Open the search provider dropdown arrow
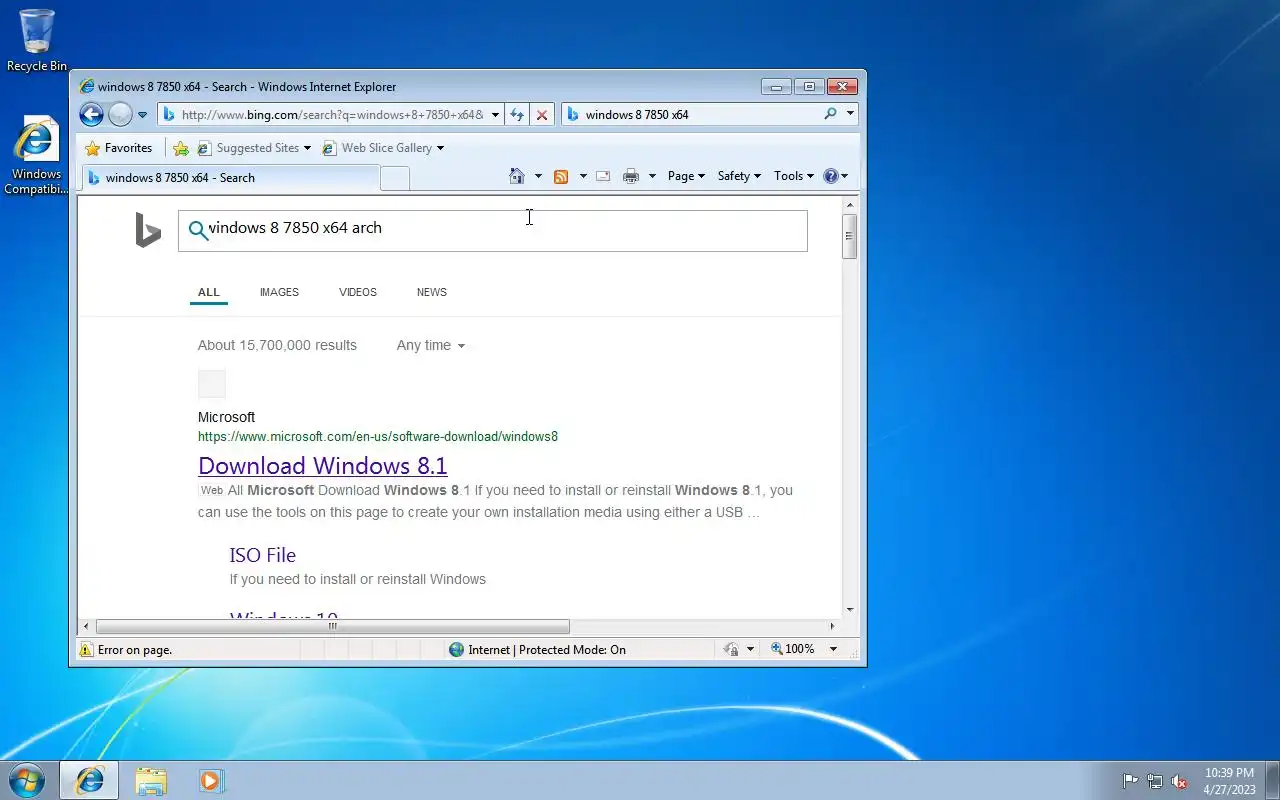Viewport: 1280px width, 800px height. tap(850, 114)
